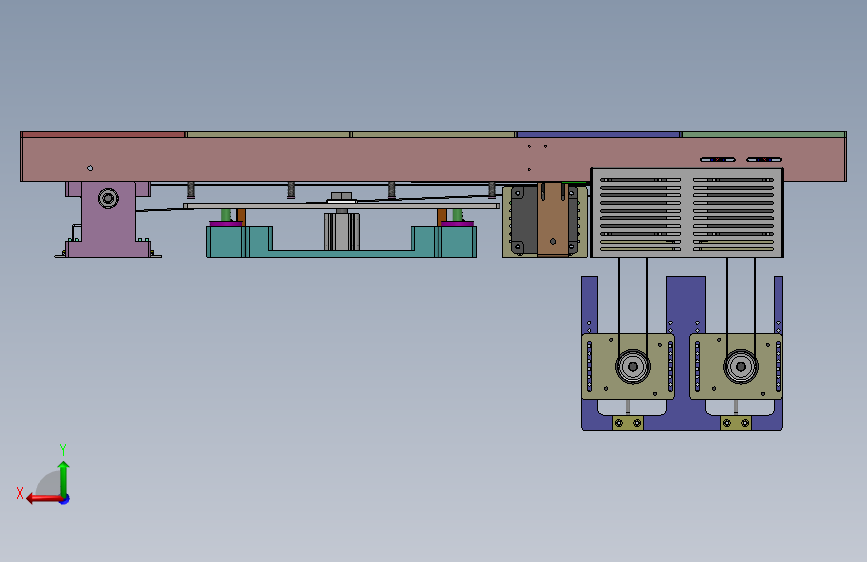Screen dimensions: 867x562
Task: Select the thin gray plate above the cylinder
Action: coord(341,206)
